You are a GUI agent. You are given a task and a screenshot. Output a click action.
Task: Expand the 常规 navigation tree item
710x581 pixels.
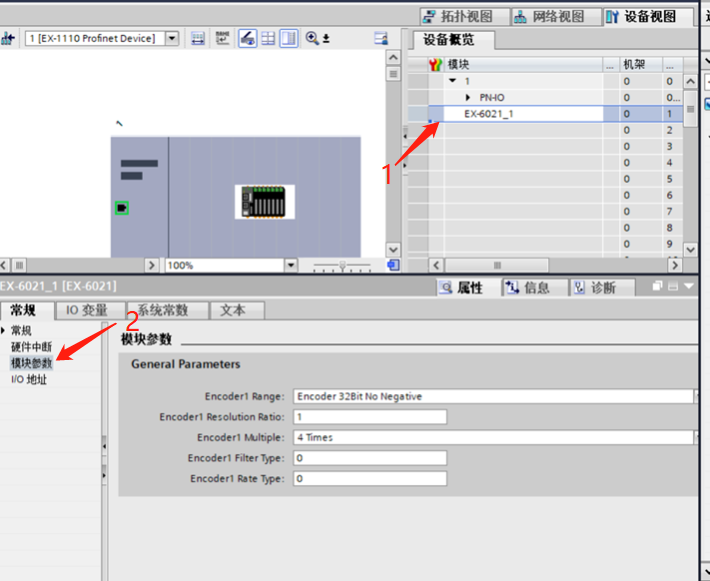click(x=4, y=330)
